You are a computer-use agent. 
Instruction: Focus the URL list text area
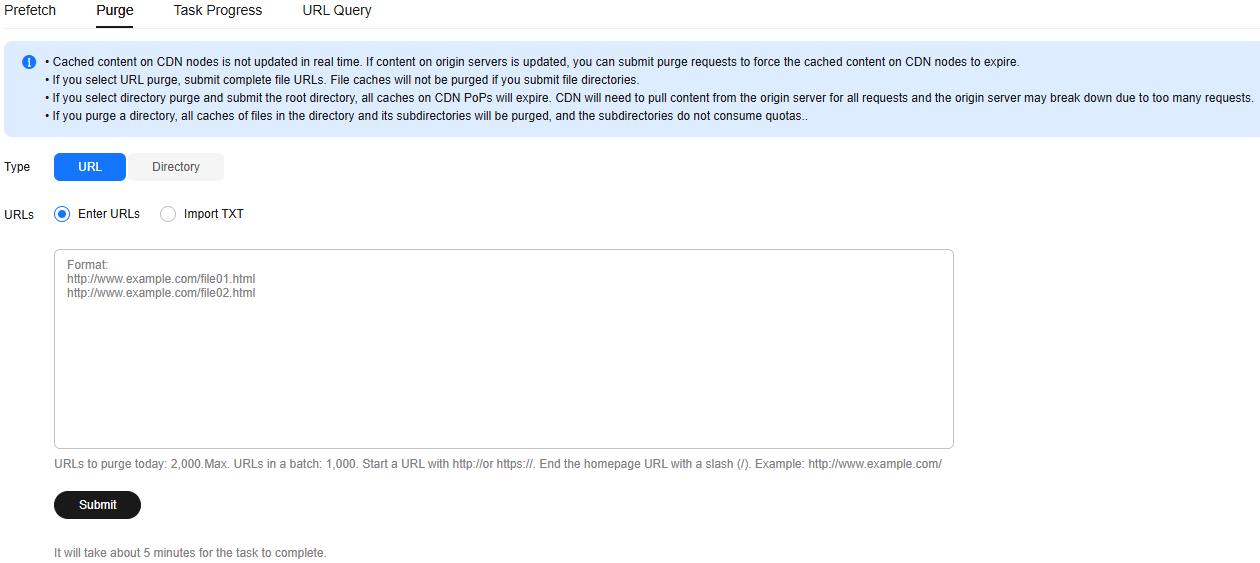coord(504,349)
